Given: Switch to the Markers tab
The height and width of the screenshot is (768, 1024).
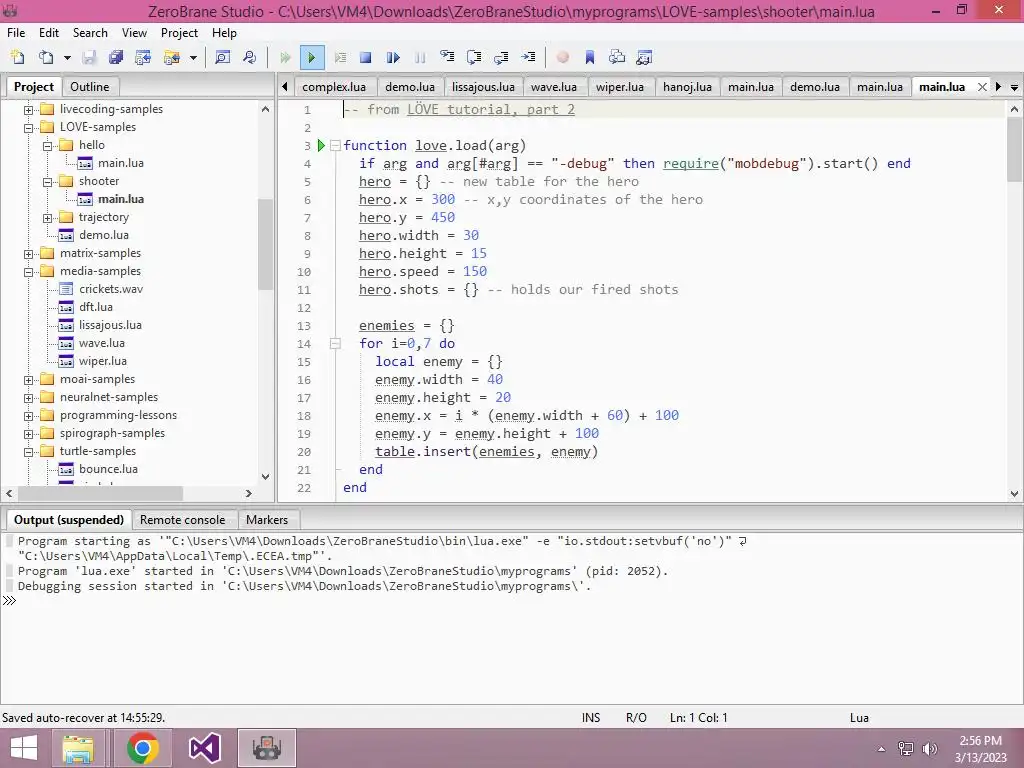Looking at the screenshot, I should [x=267, y=520].
